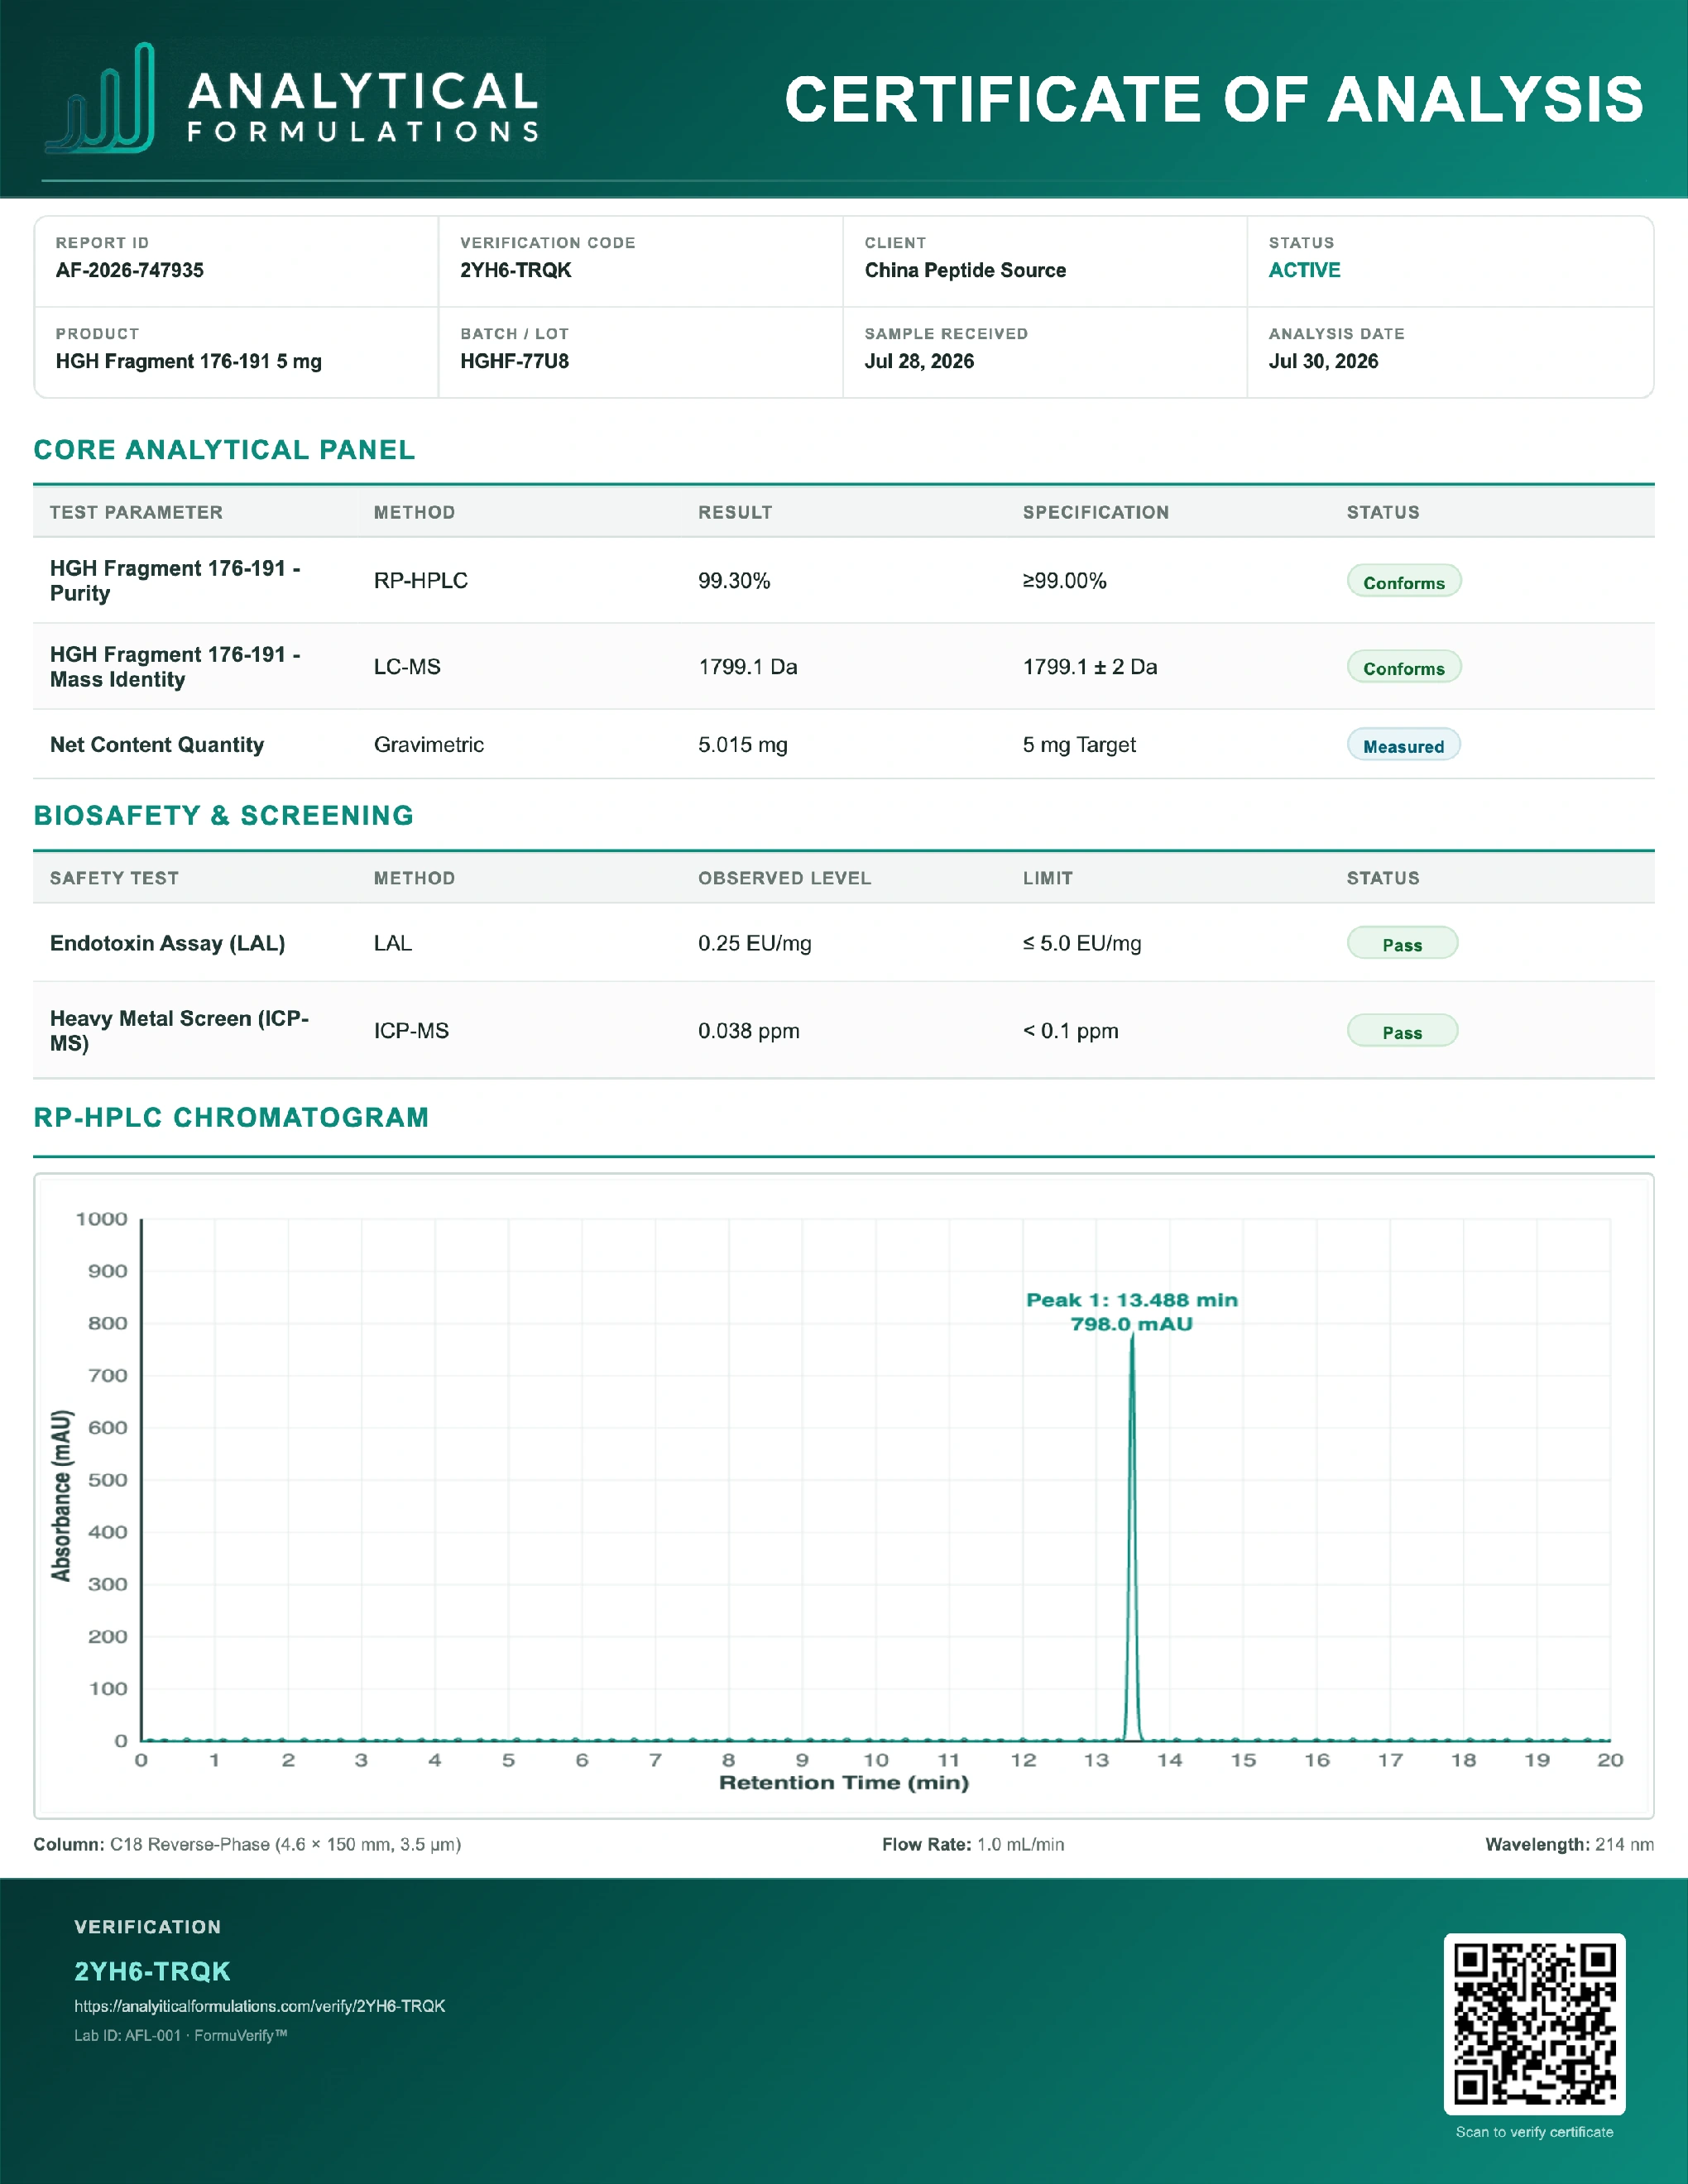Click the Measured badge for Net Content
Viewport: 1688px width, 2184px height.
coord(1404,745)
